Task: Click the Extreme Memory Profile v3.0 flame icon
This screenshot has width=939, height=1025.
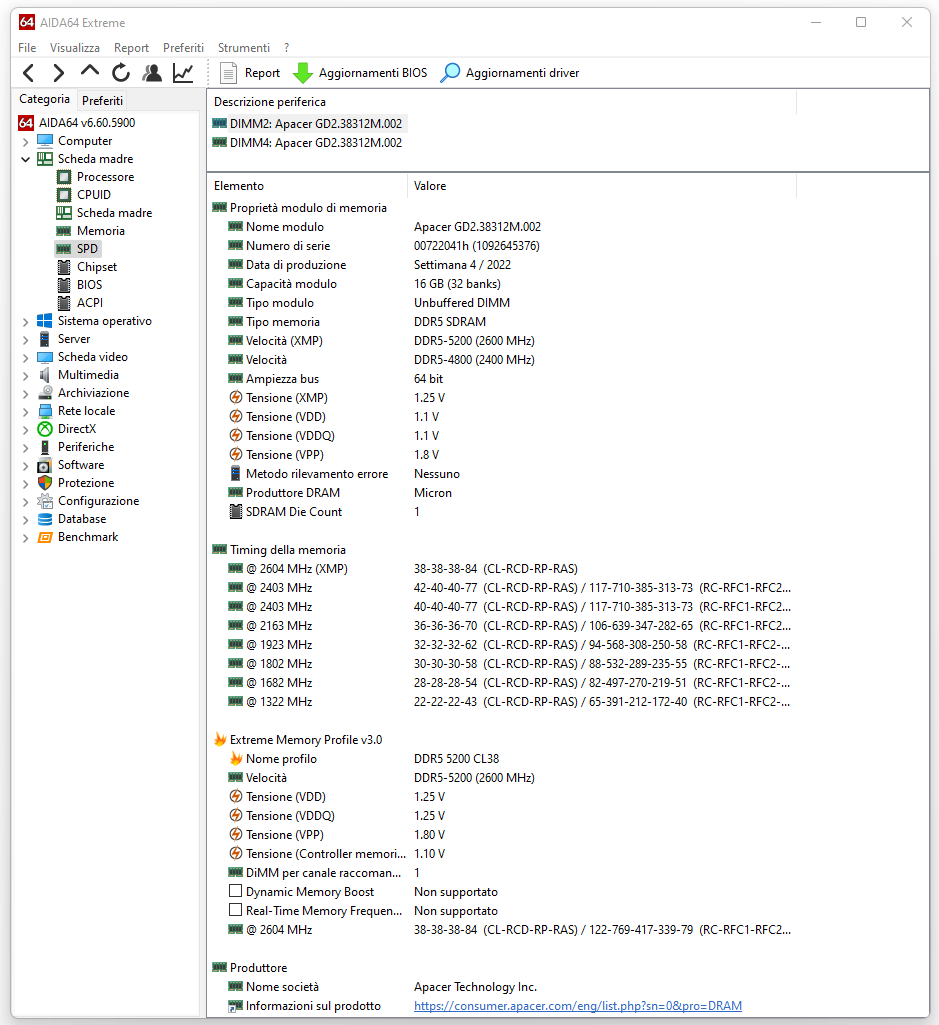Action: tap(220, 740)
